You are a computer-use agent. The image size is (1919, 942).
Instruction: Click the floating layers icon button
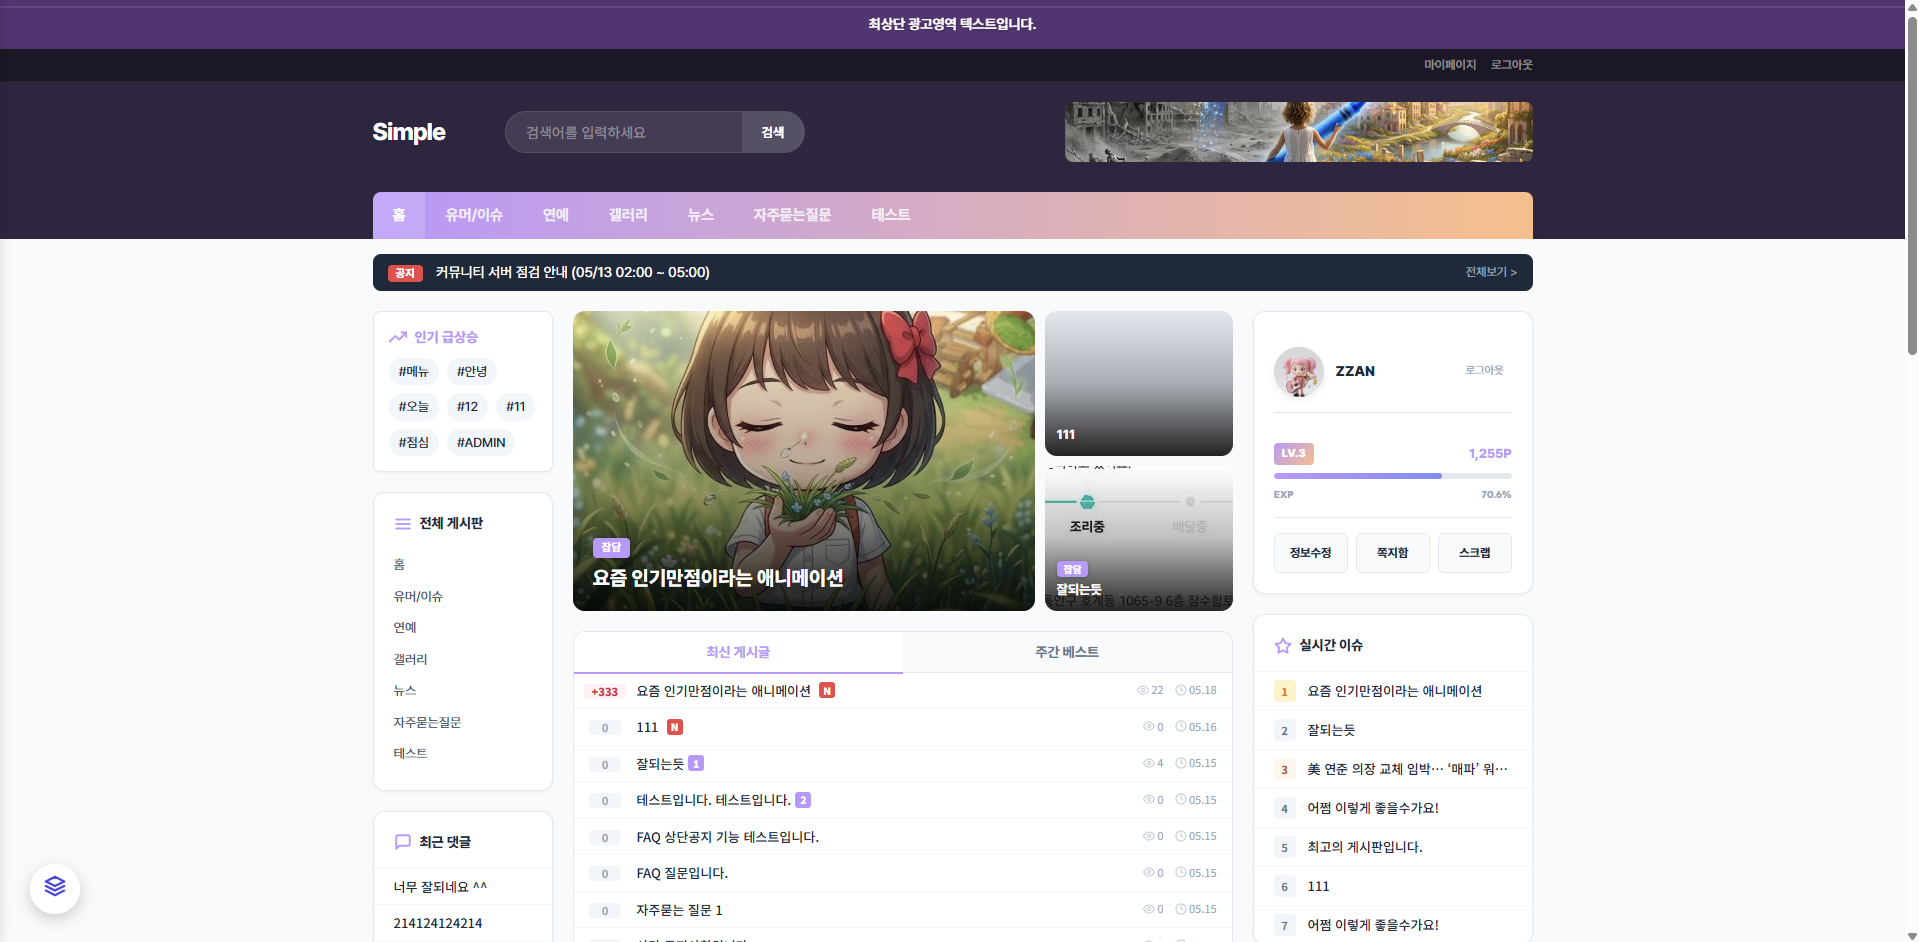click(x=55, y=888)
